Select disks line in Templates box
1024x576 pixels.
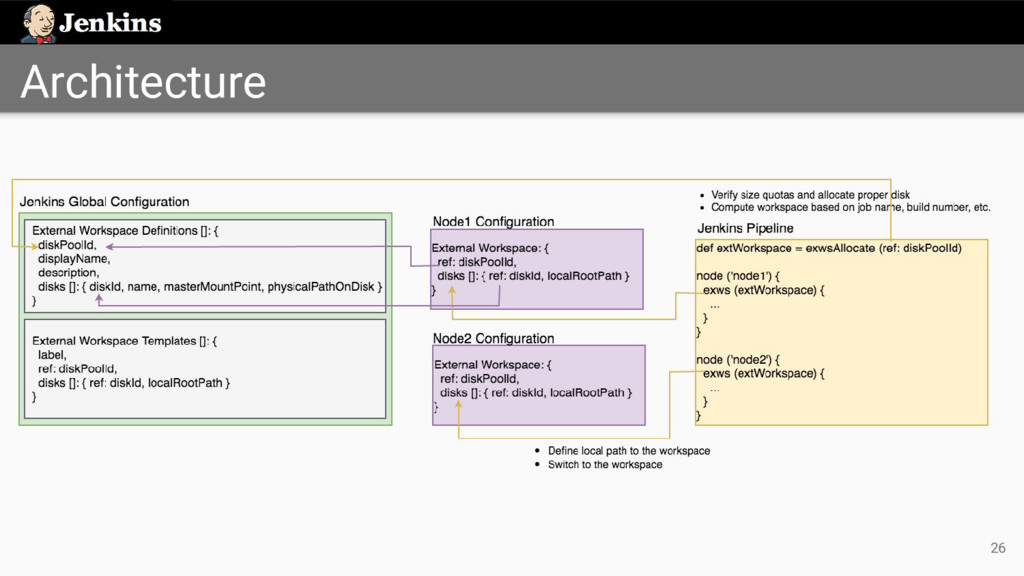pyautogui.click(x=134, y=383)
